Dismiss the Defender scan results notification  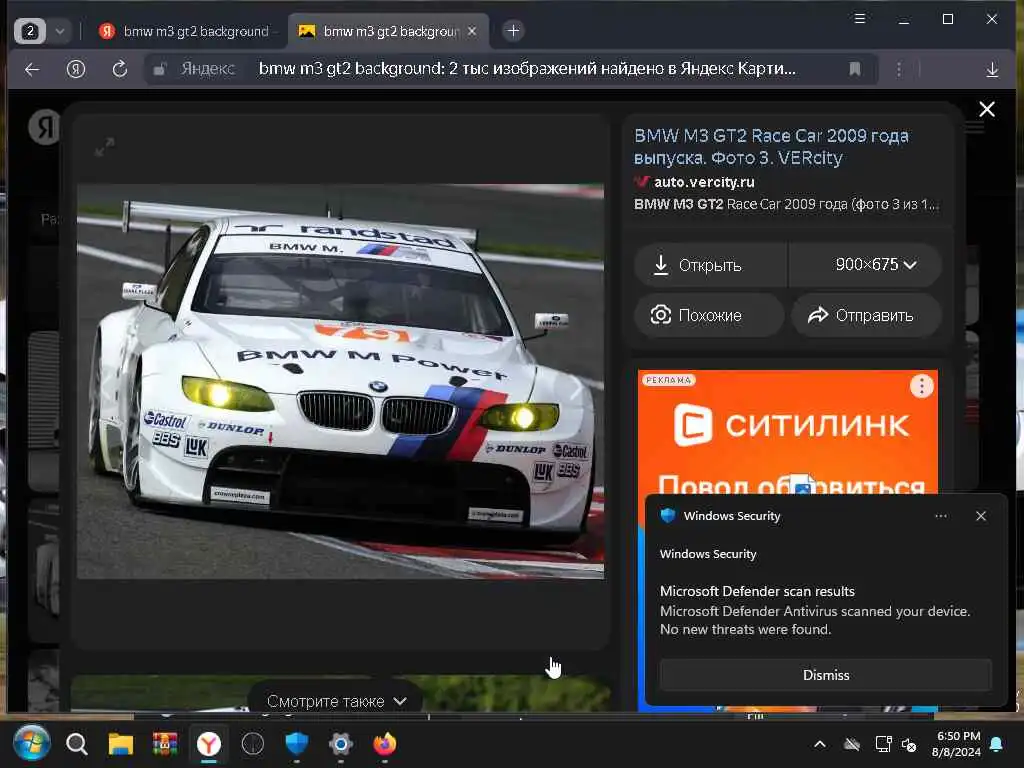coord(825,675)
